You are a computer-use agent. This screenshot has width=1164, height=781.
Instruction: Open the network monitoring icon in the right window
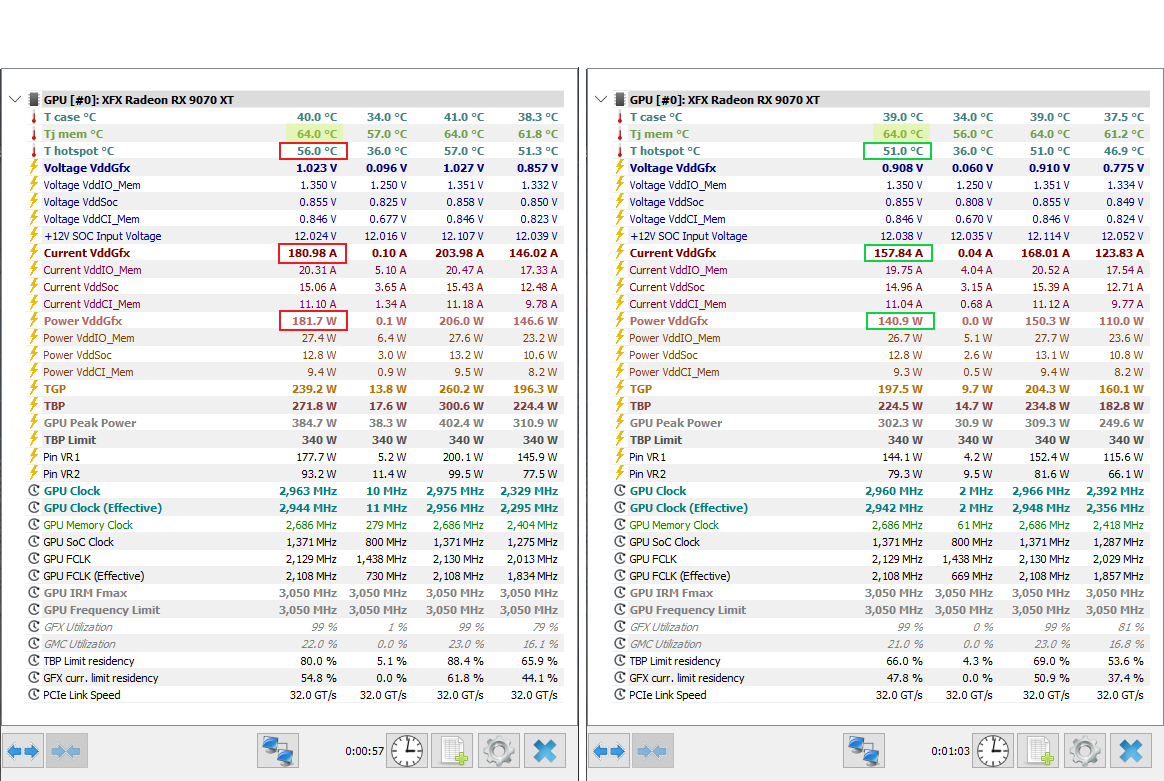click(x=865, y=751)
